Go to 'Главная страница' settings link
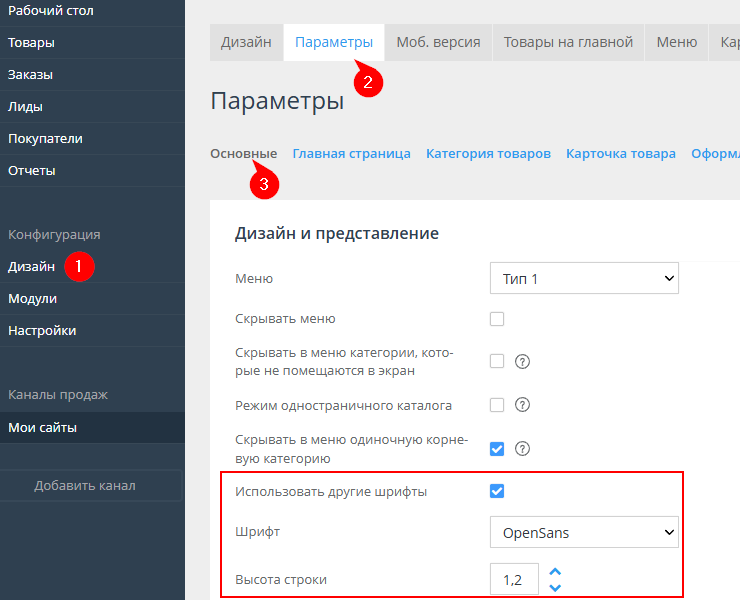 (352, 154)
